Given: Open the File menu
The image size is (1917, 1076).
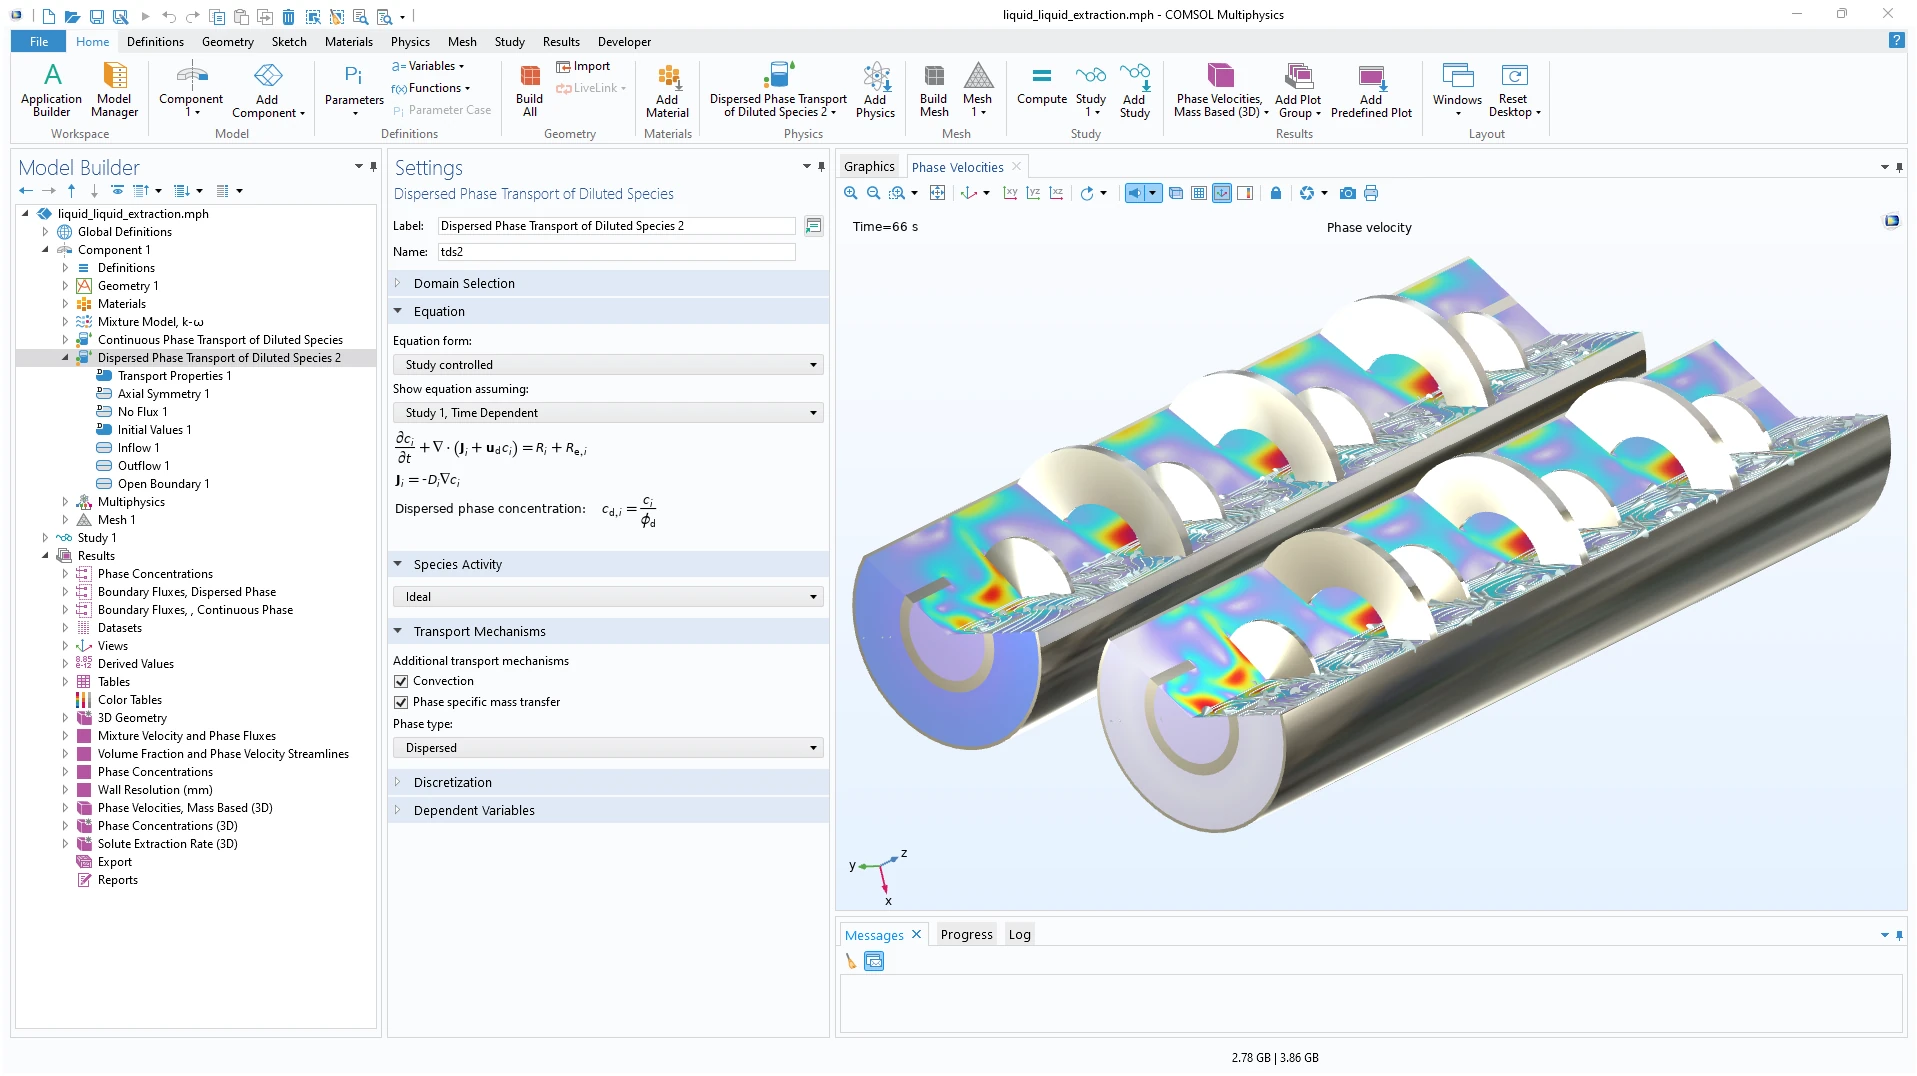Looking at the screenshot, I should point(39,41).
